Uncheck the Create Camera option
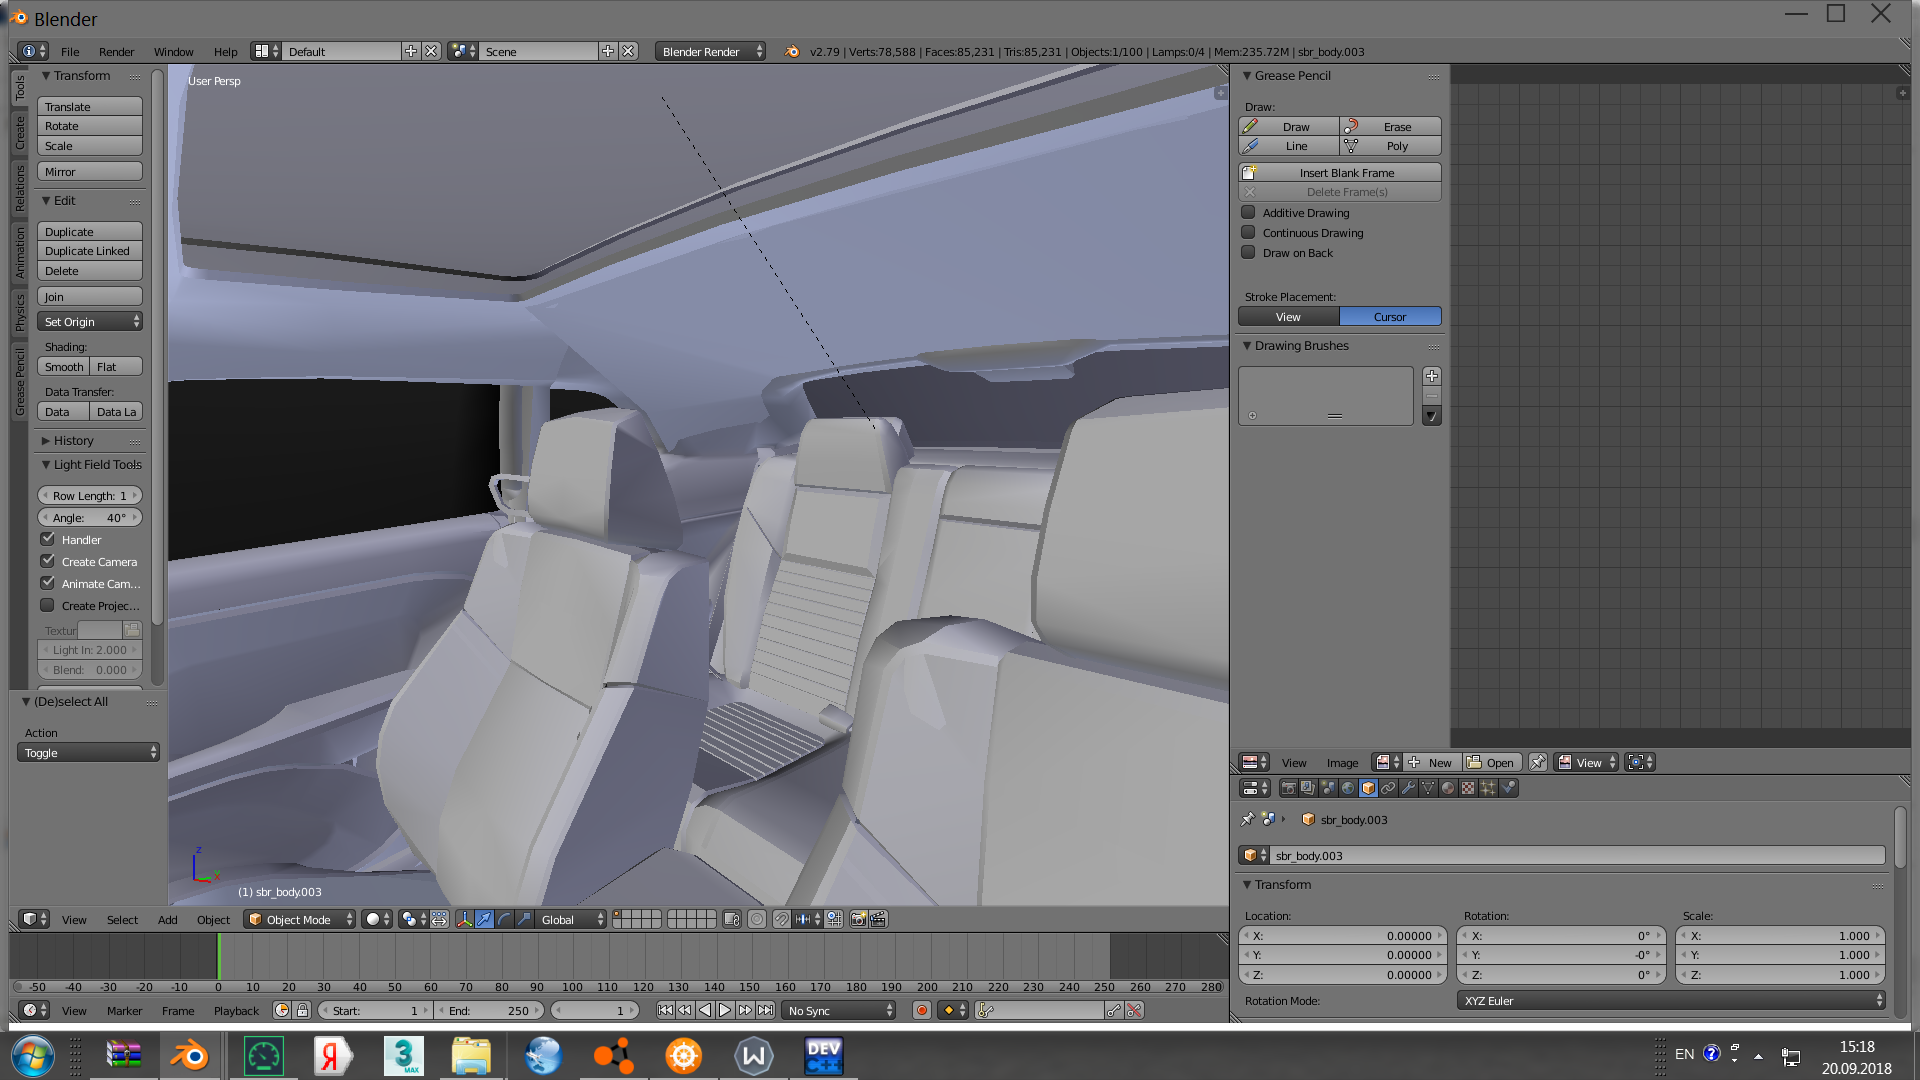This screenshot has height=1080, width=1920. tap(48, 562)
